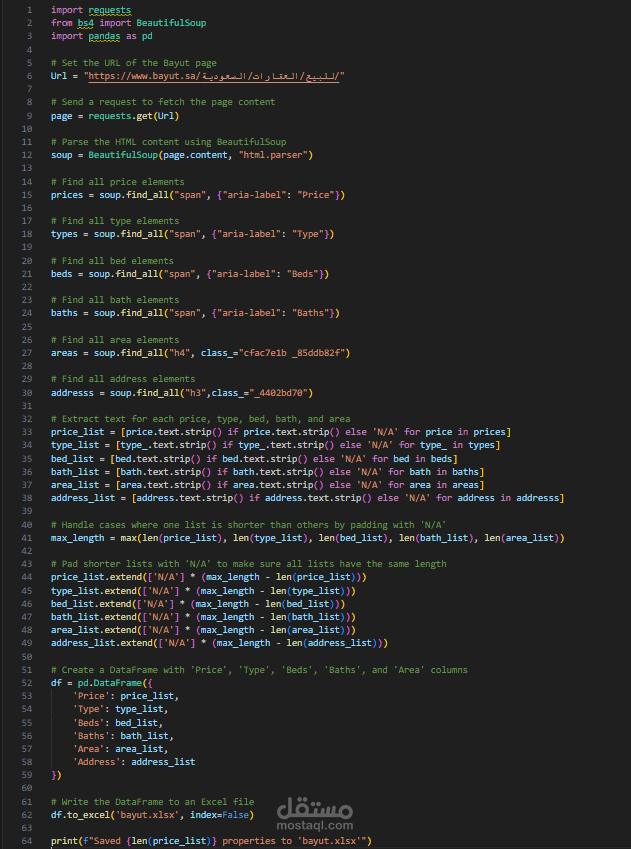Viewport: 631px width, 849px height.
Task: Click 'area_list.extend' on line 48
Action: click(x=94, y=630)
